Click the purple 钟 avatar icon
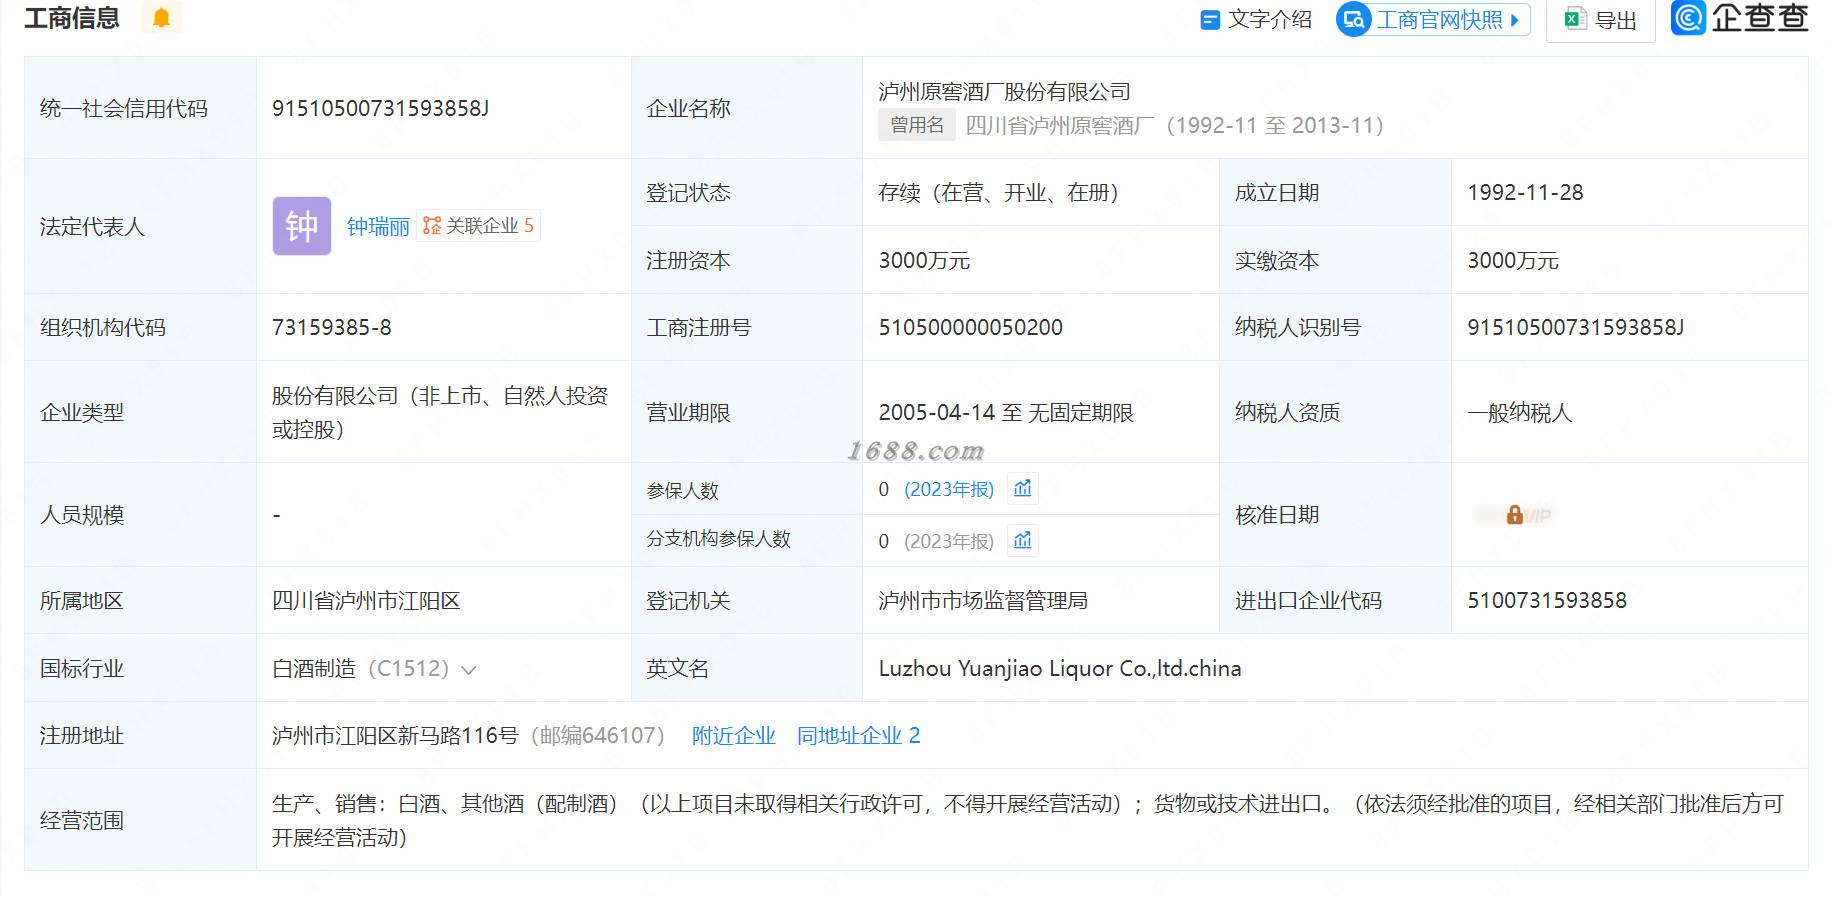This screenshot has width=1830, height=897. point(302,226)
